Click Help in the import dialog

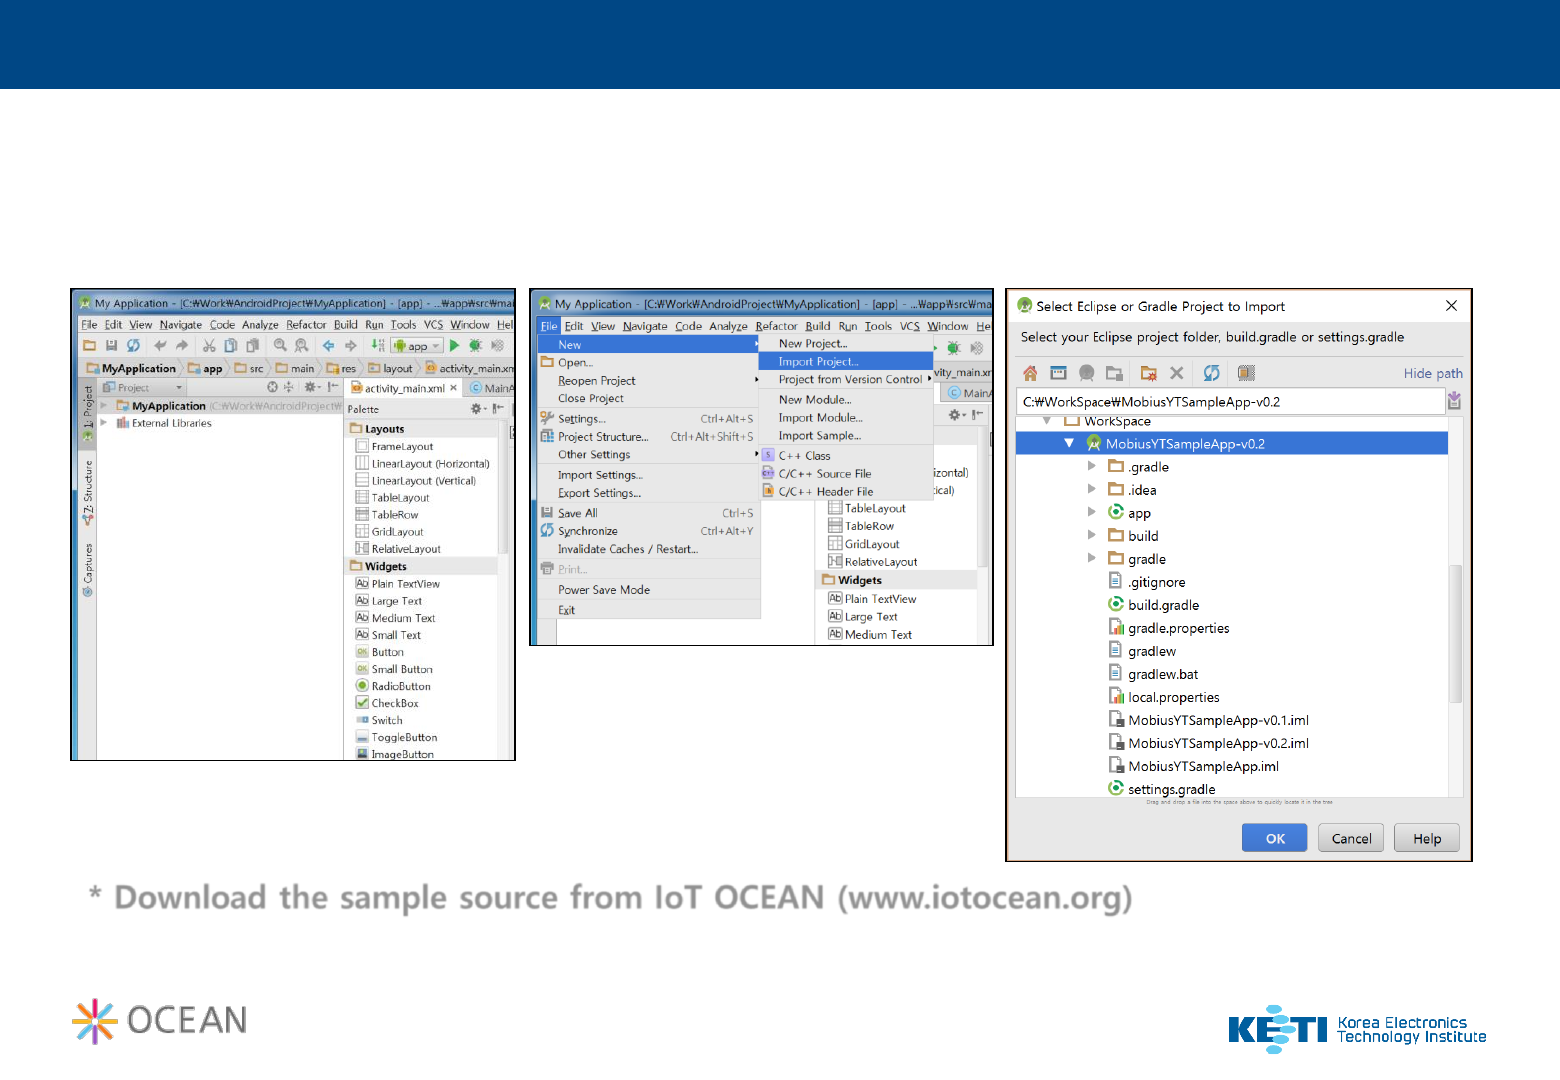pos(1427,838)
